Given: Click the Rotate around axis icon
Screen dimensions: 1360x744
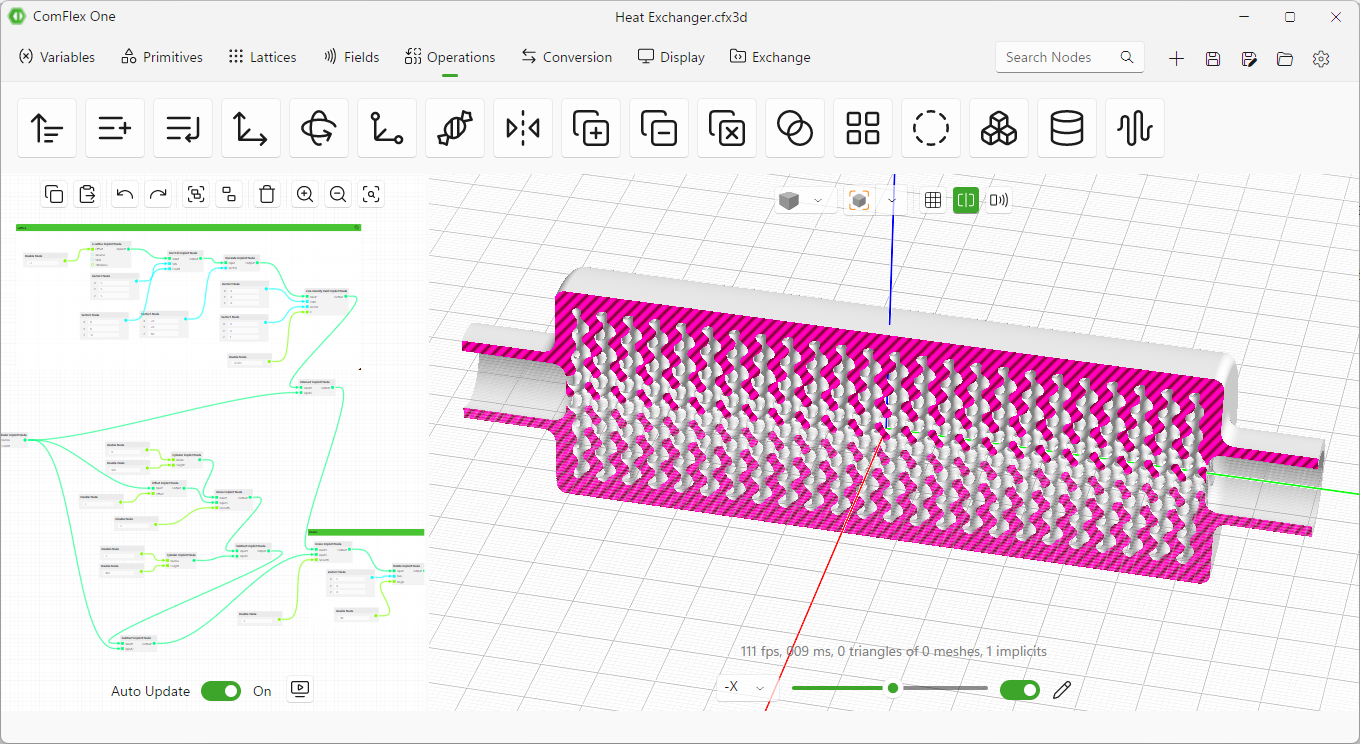Looking at the screenshot, I should (x=319, y=128).
